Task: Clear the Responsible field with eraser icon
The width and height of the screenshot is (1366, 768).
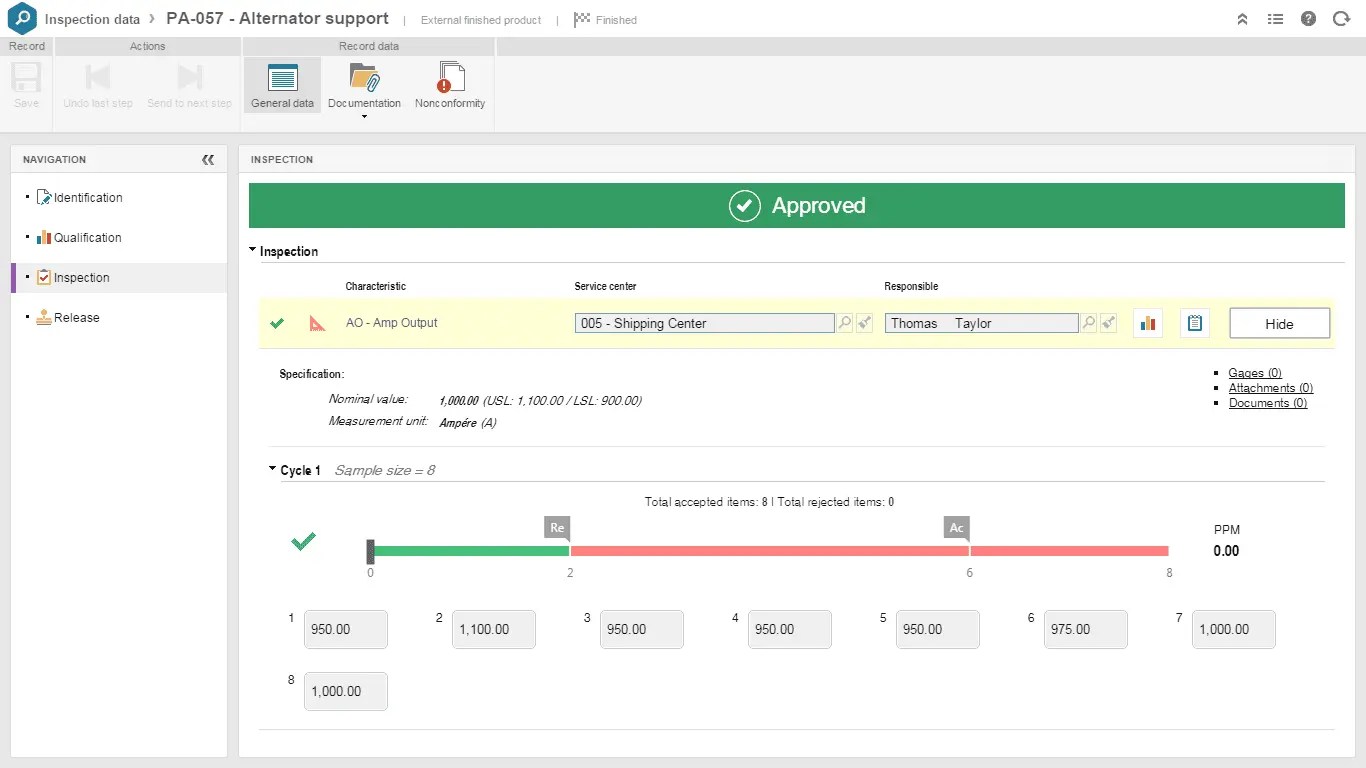Action: [1108, 323]
